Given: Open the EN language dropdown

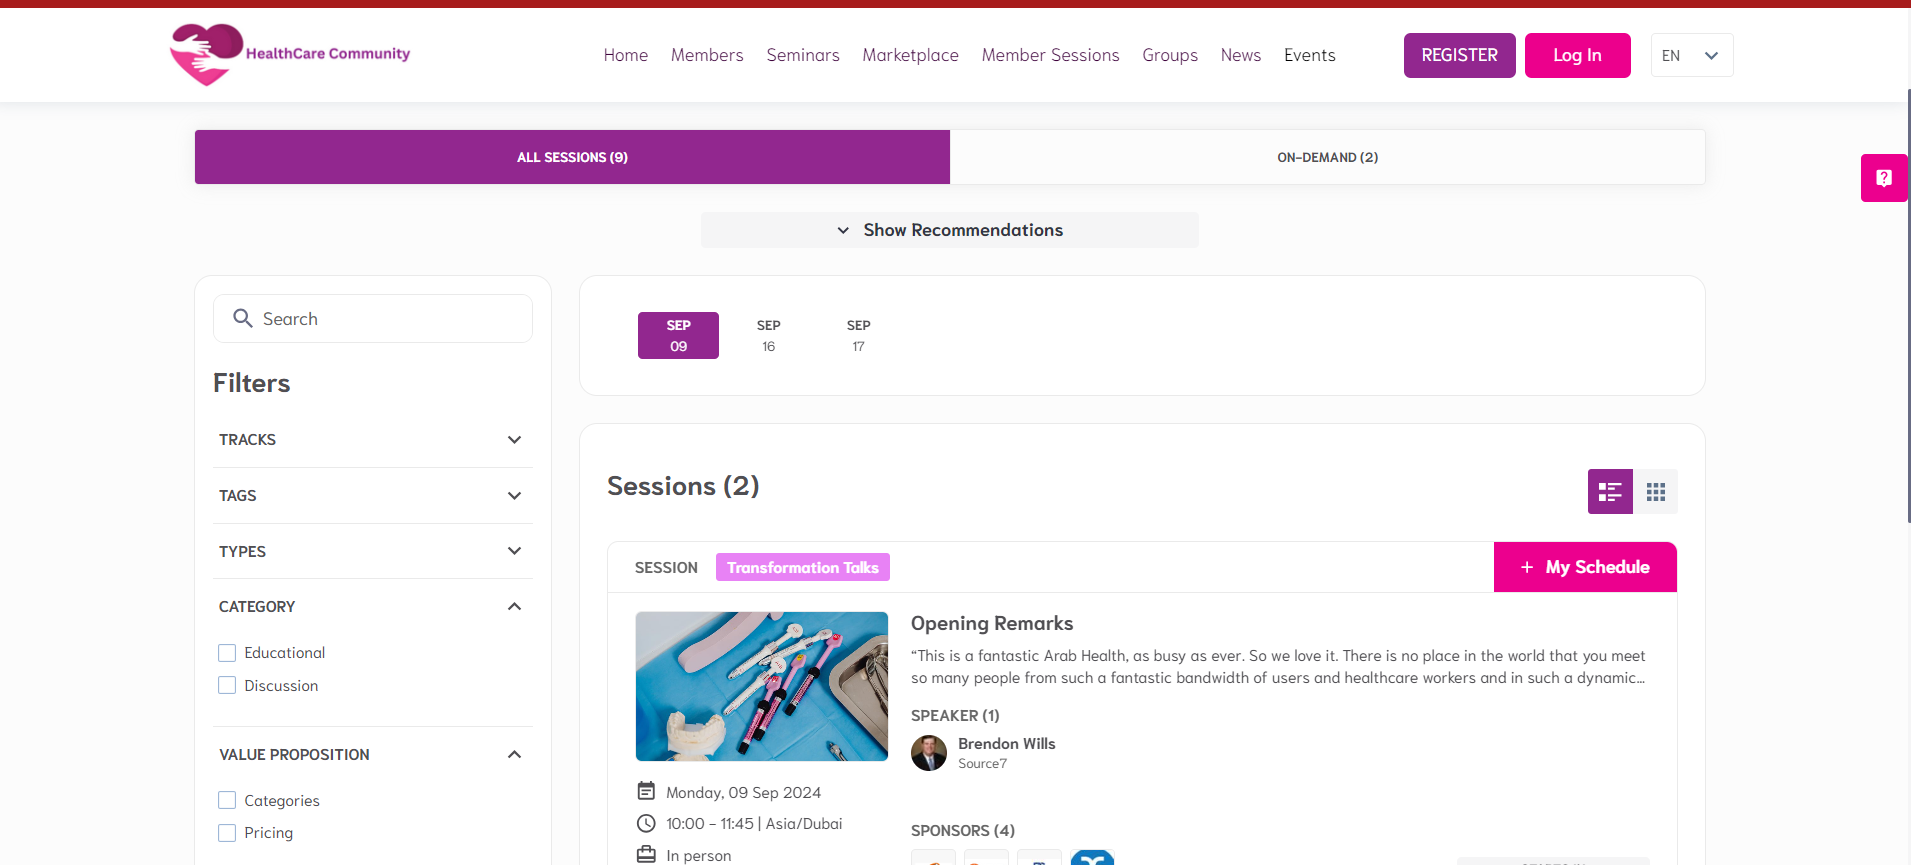Looking at the screenshot, I should (1691, 56).
